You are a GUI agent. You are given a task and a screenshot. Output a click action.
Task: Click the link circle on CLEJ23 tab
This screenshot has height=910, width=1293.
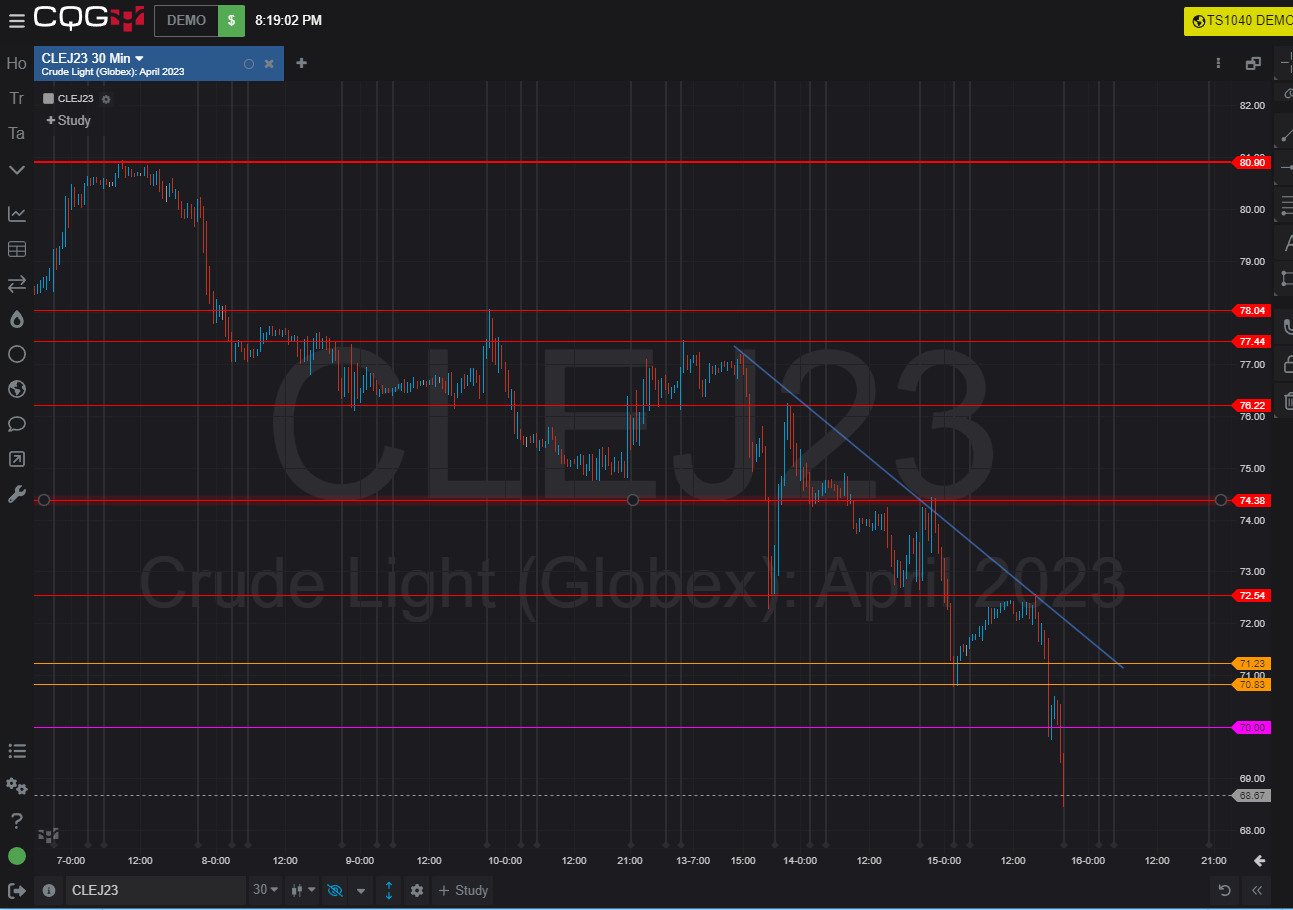click(249, 64)
